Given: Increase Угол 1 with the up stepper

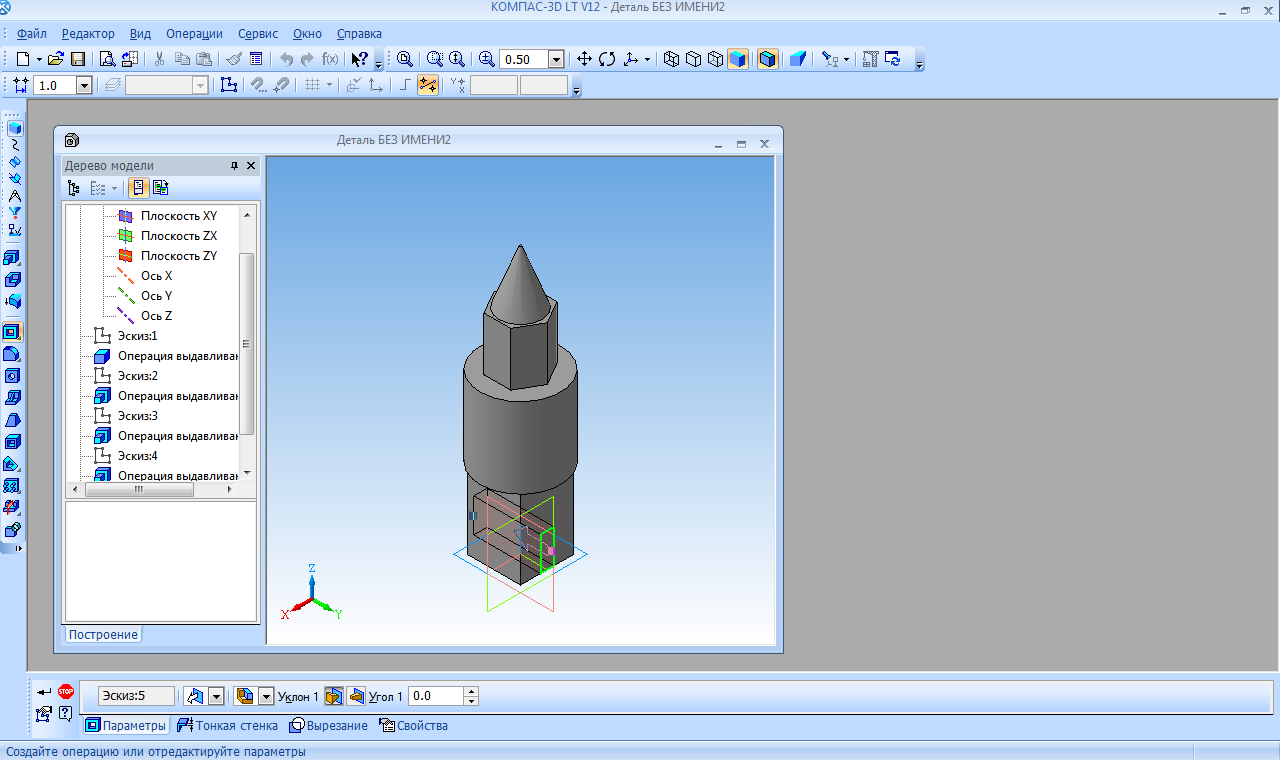Looking at the screenshot, I should click(x=472, y=692).
